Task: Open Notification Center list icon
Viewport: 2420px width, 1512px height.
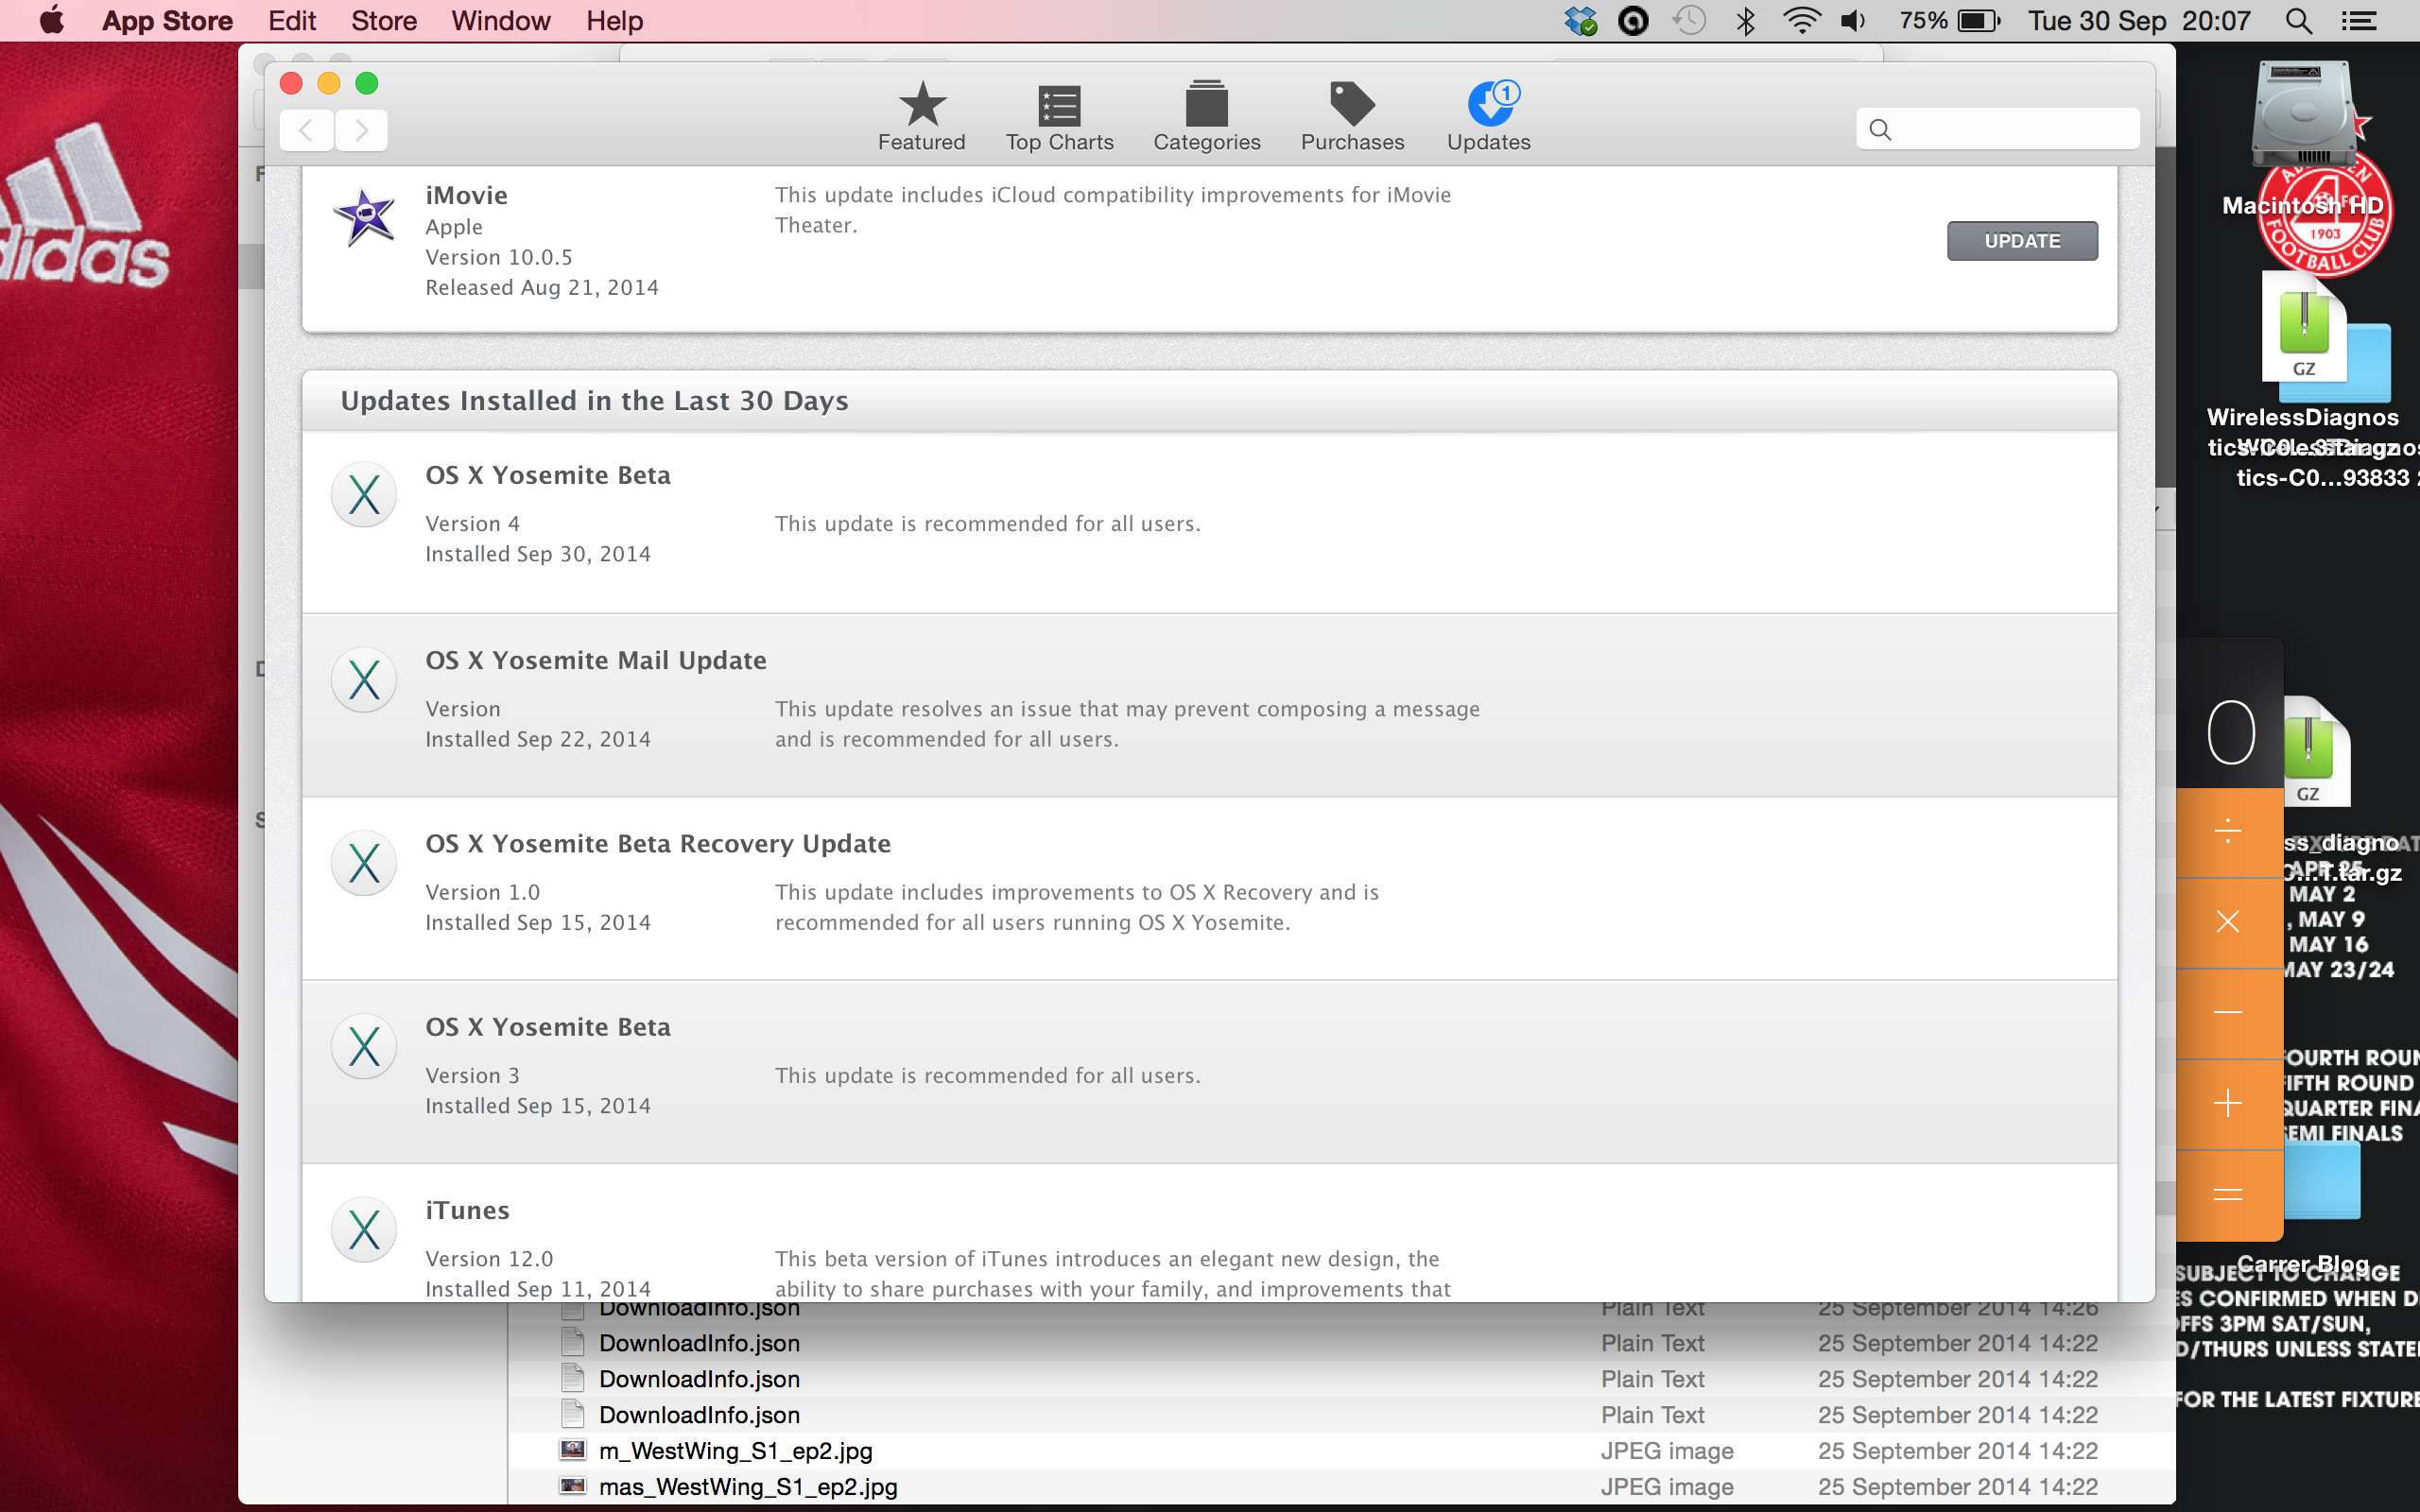Action: pos(2359,20)
